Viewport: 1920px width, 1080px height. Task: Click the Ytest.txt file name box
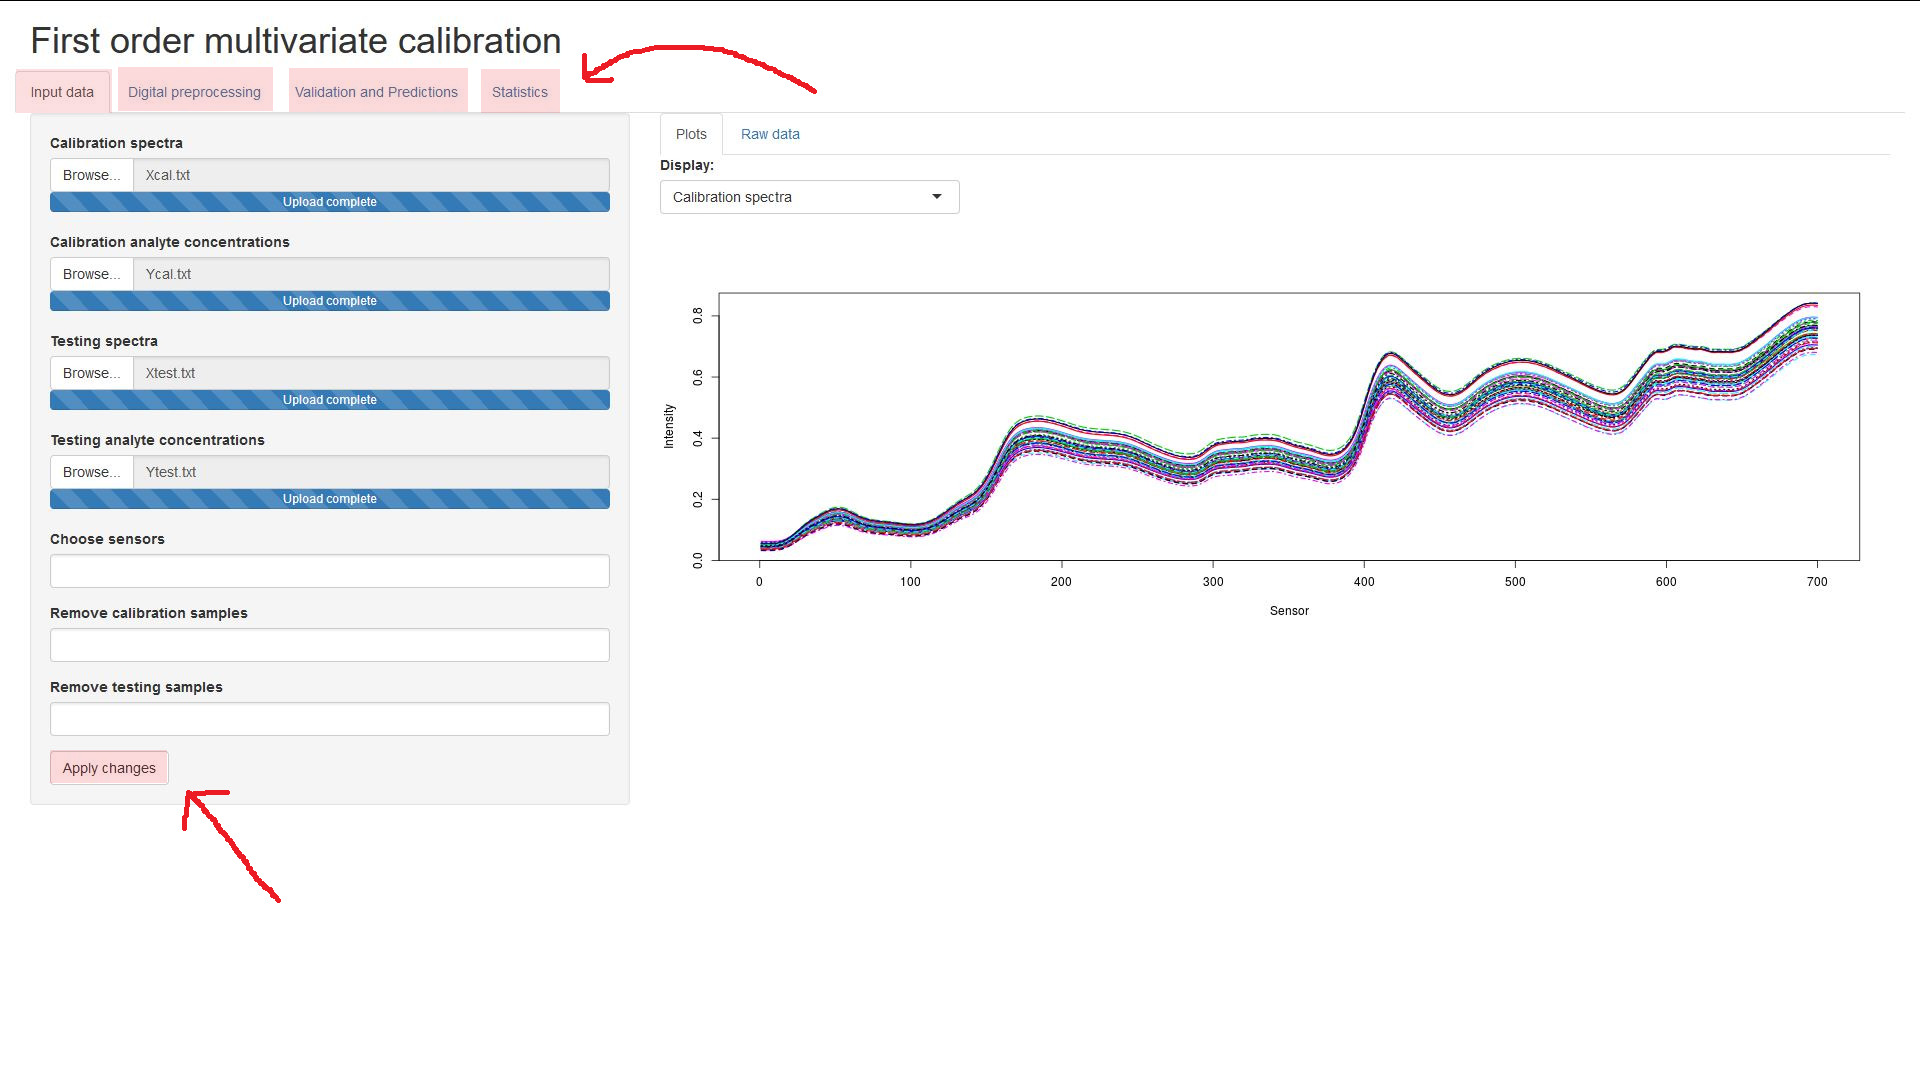click(370, 472)
